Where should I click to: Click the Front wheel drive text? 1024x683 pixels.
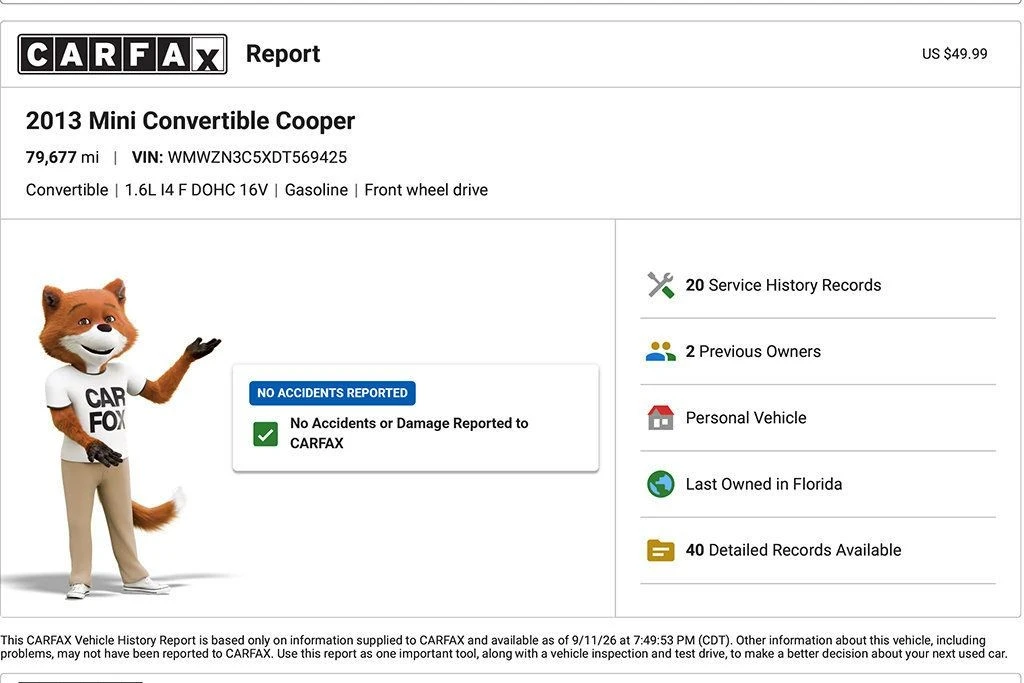[x=426, y=190]
